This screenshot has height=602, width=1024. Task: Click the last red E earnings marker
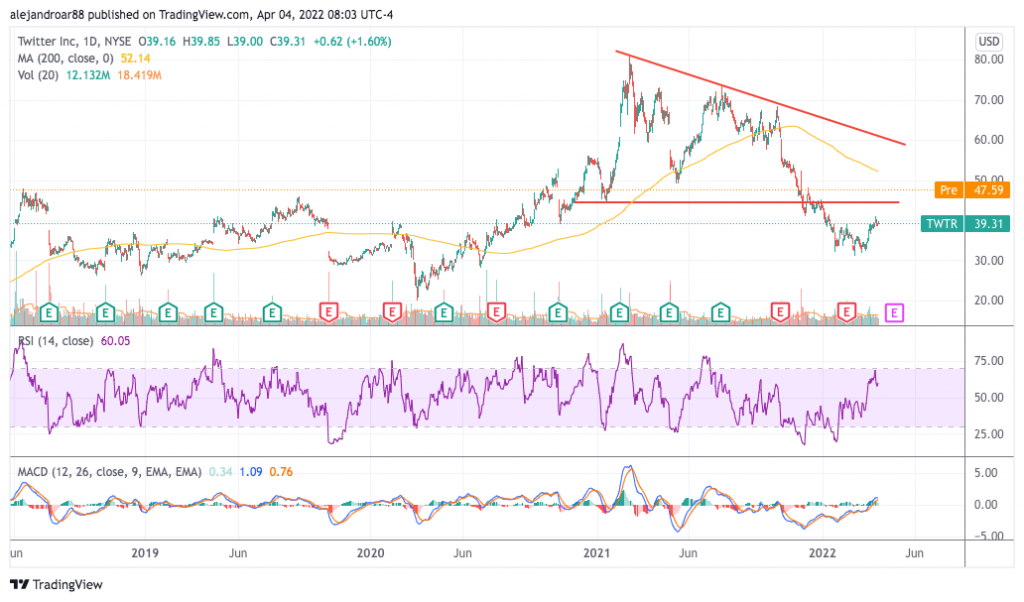pyautogui.click(x=846, y=312)
